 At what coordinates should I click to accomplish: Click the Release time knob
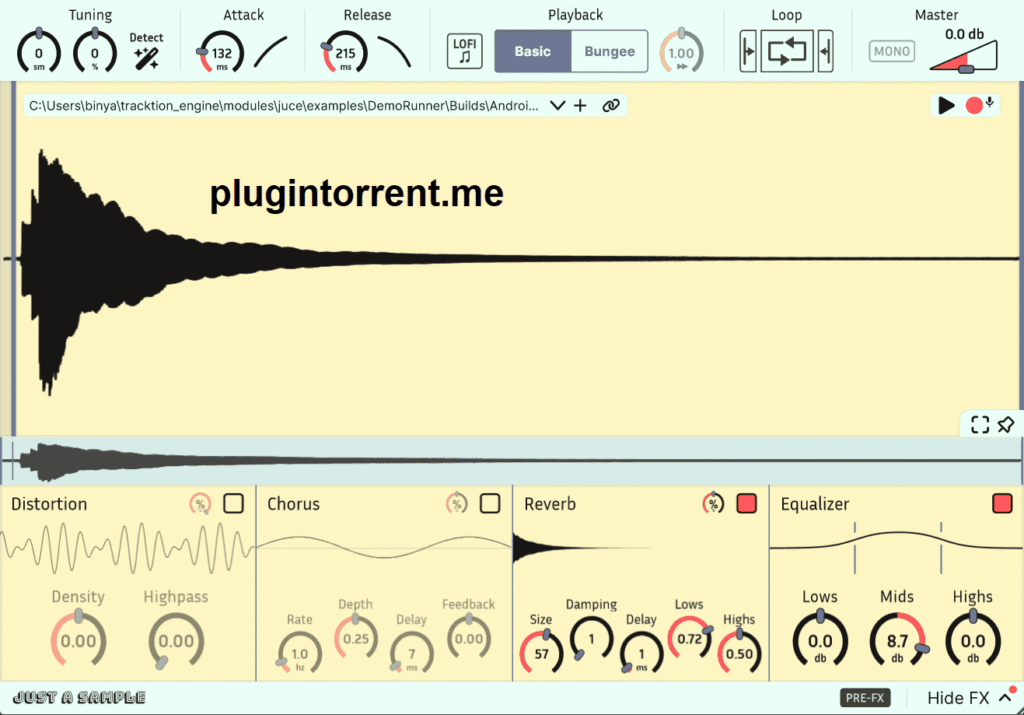(345, 52)
